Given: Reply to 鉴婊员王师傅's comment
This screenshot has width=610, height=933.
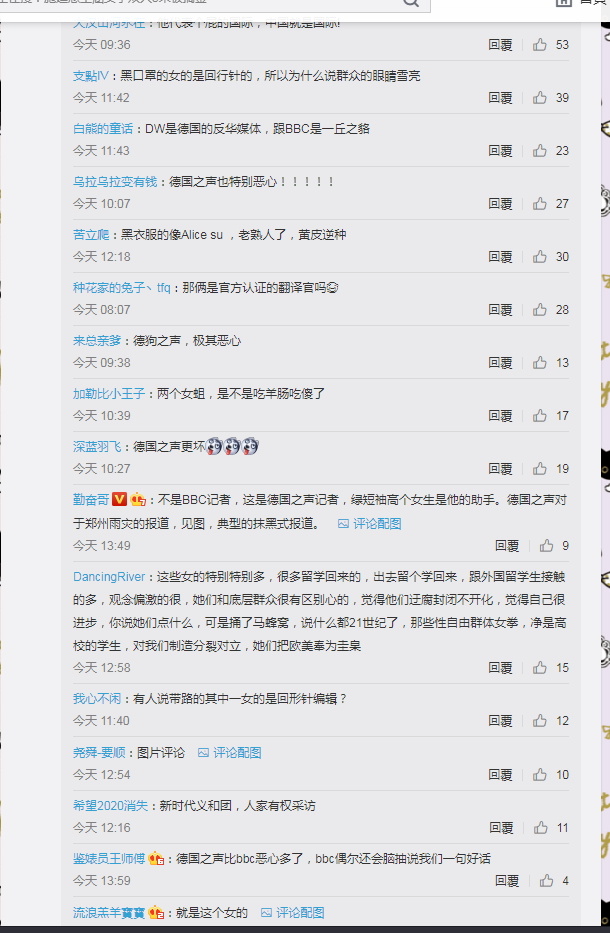Looking at the screenshot, I should 507,881.
